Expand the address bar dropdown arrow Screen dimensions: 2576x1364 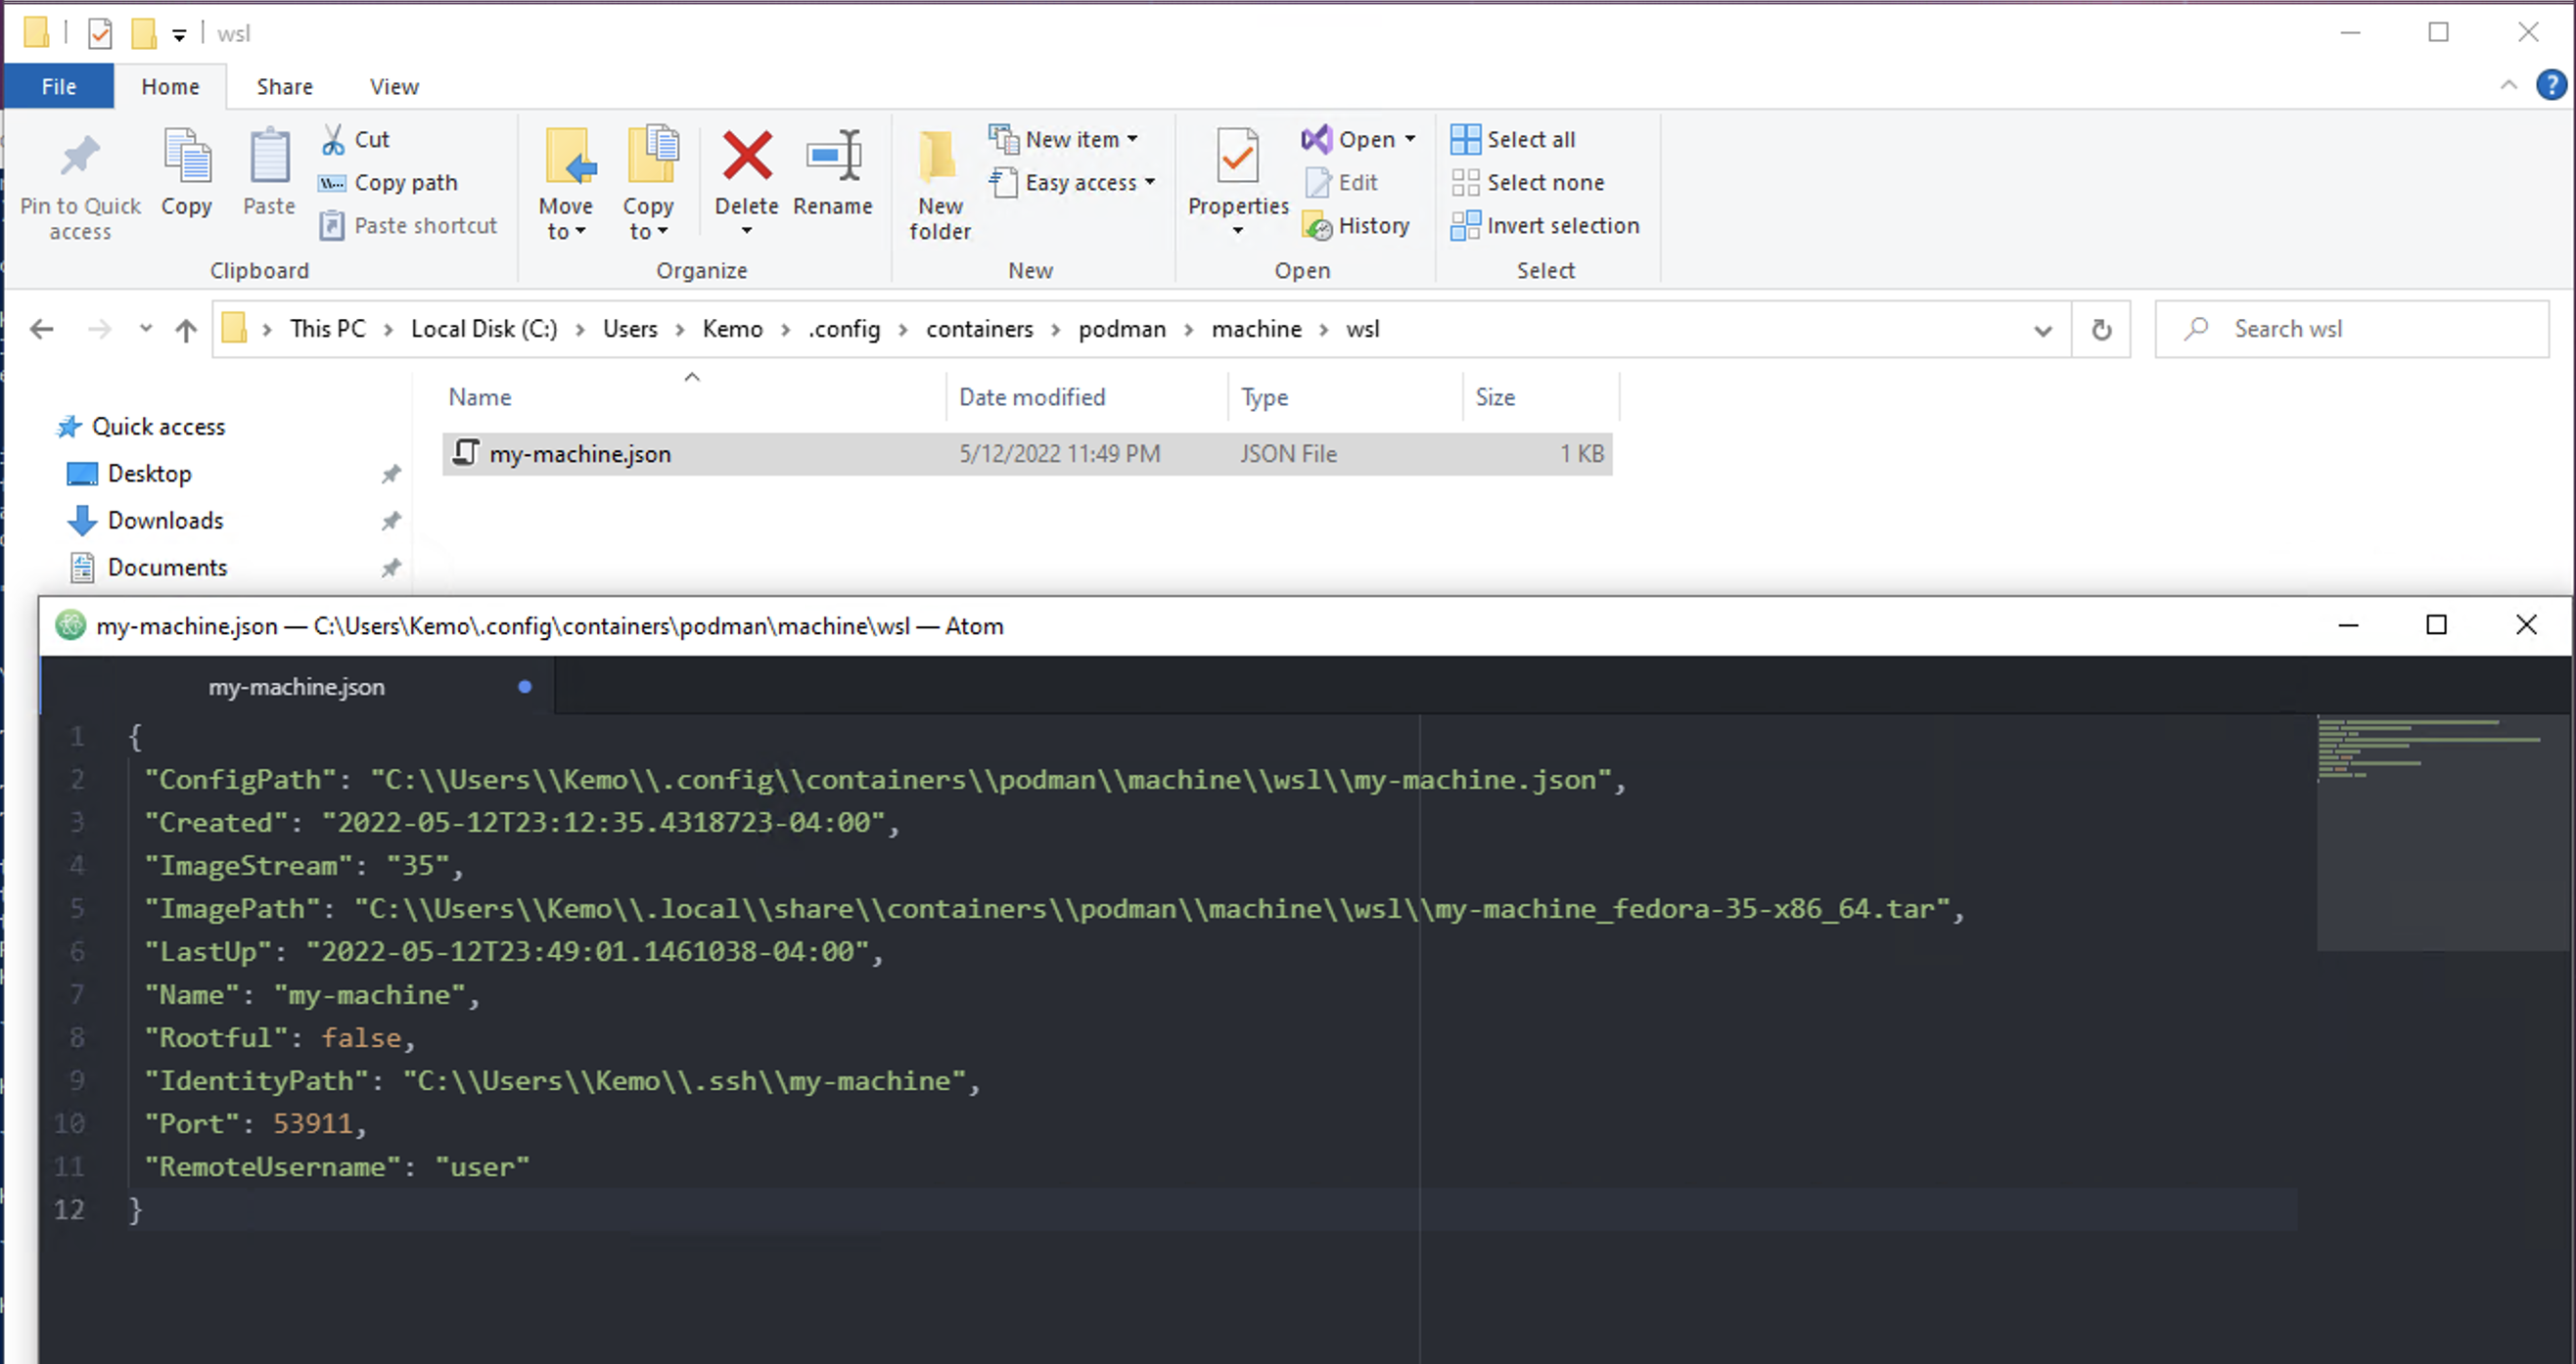[x=2043, y=329]
